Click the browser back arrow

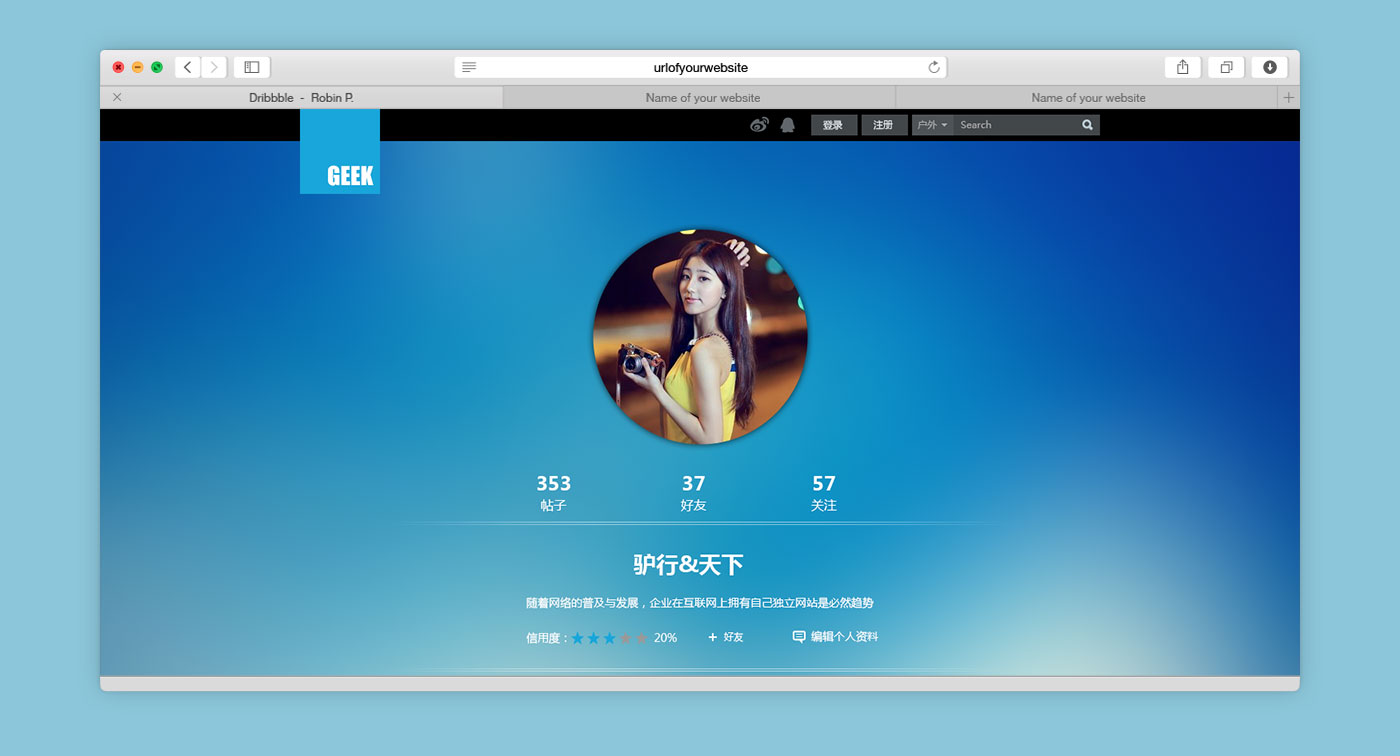tap(188, 67)
